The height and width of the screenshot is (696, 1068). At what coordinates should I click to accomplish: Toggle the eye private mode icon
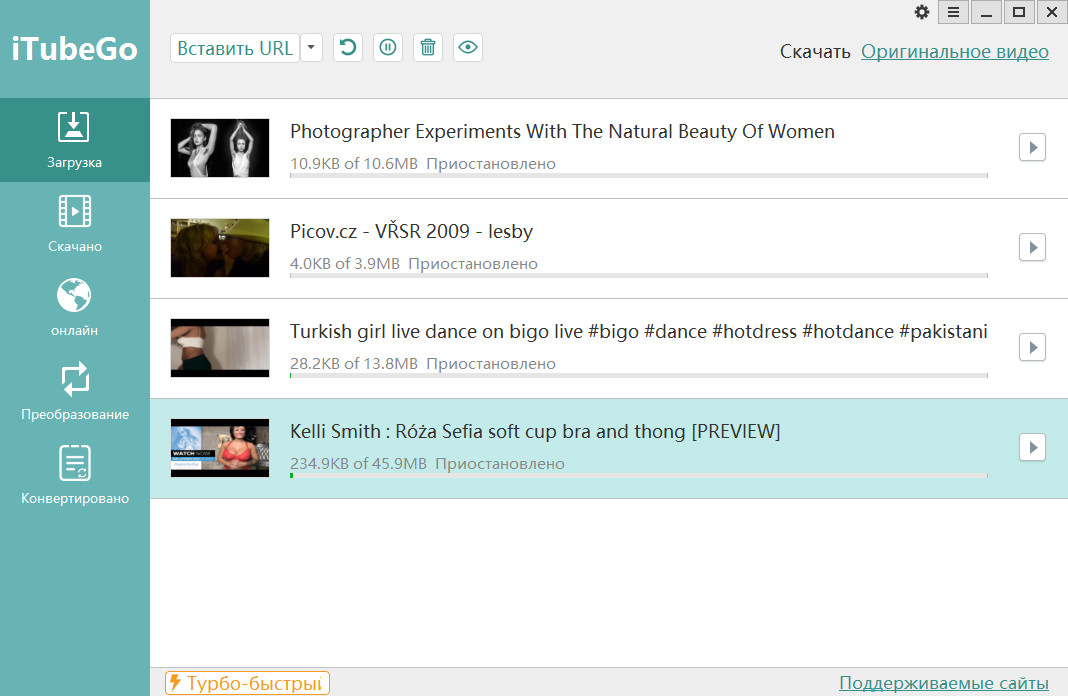[x=468, y=48]
